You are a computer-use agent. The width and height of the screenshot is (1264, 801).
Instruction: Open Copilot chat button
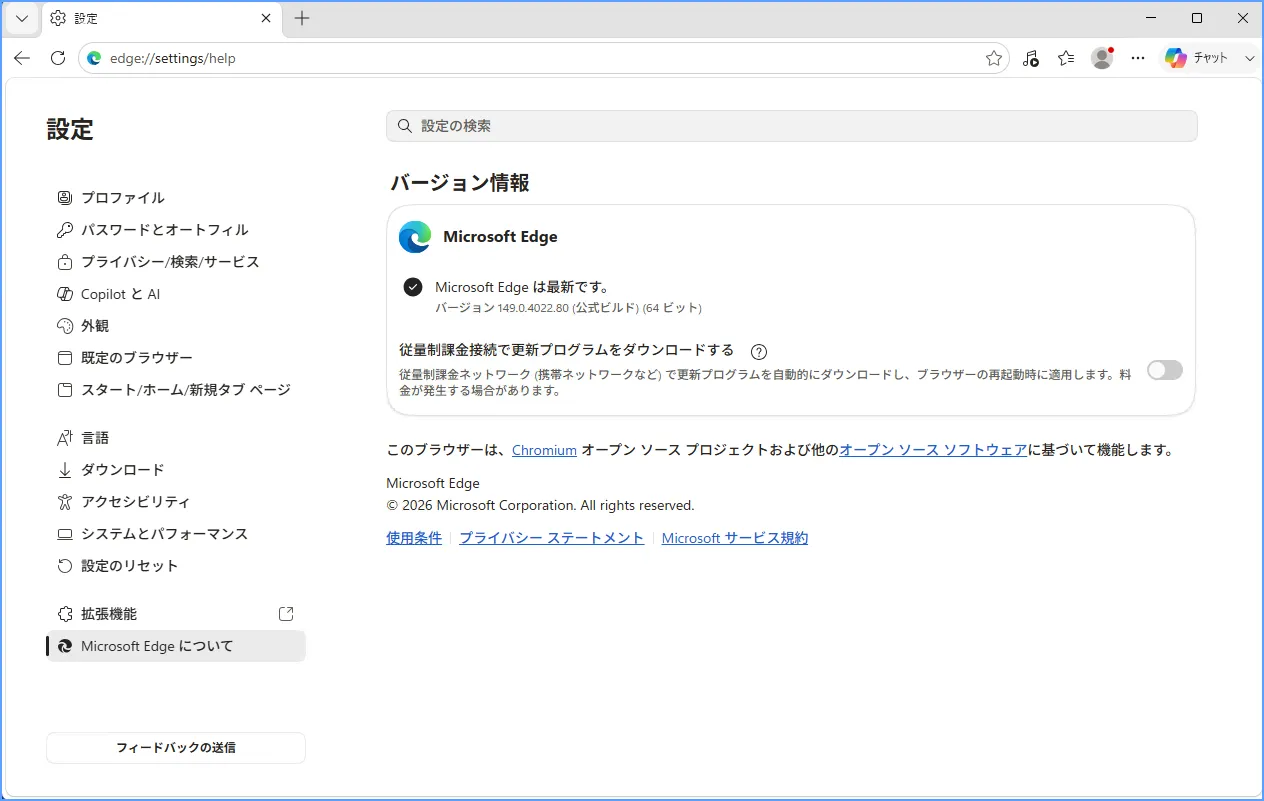coord(1197,58)
